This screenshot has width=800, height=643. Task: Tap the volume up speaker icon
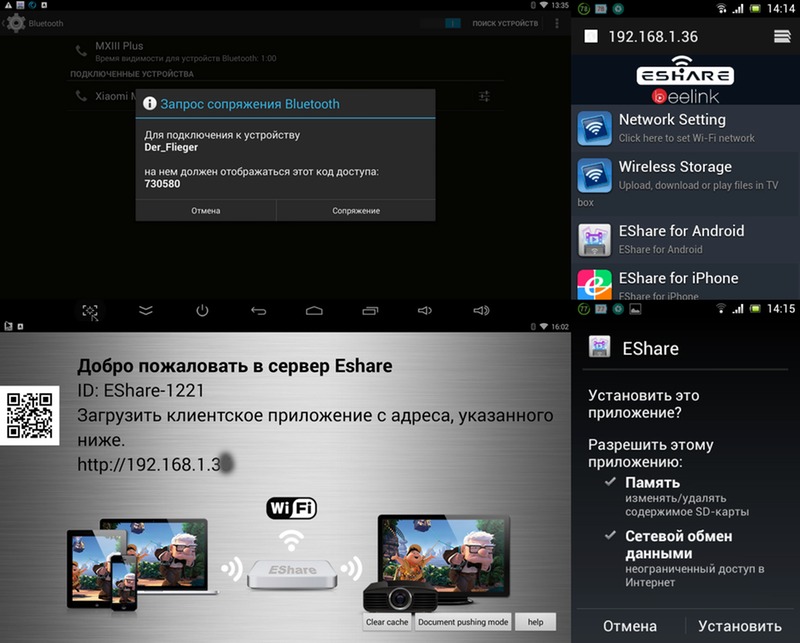point(481,311)
